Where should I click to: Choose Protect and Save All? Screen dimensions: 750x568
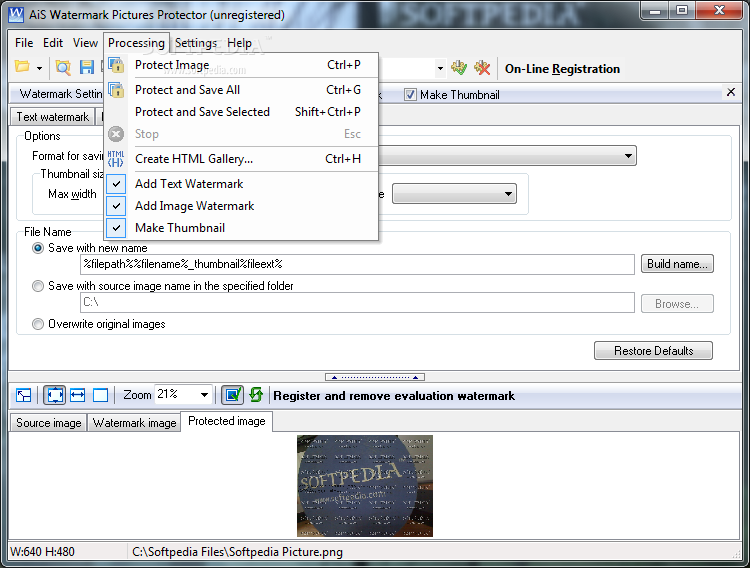pos(241,90)
